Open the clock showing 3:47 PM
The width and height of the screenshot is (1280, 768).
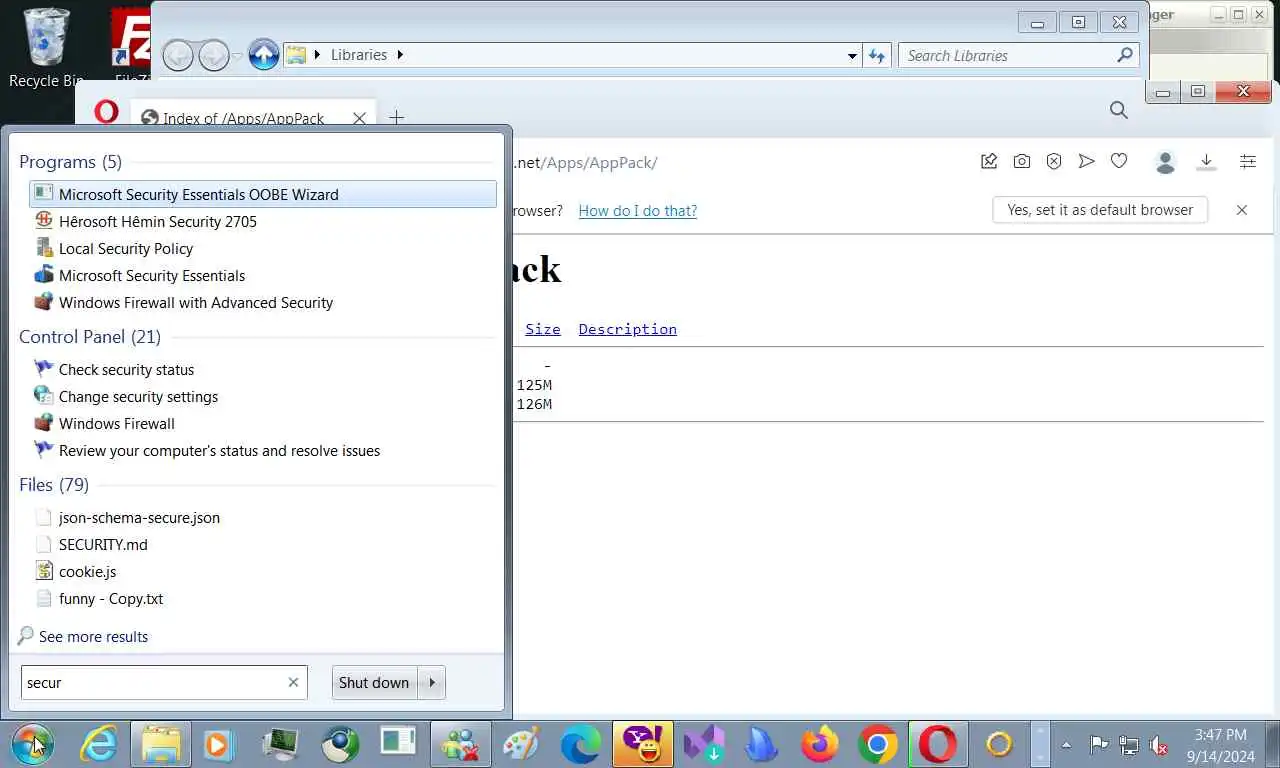(1220, 745)
